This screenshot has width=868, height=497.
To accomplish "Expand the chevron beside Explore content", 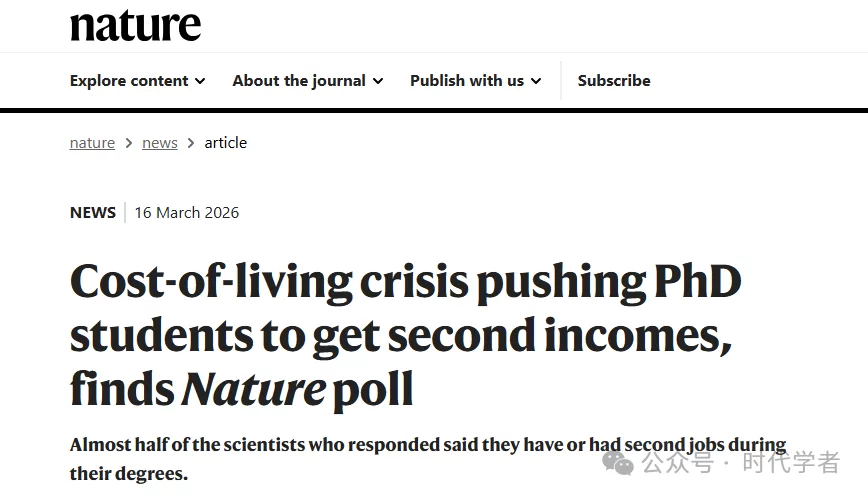I will 200,81.
